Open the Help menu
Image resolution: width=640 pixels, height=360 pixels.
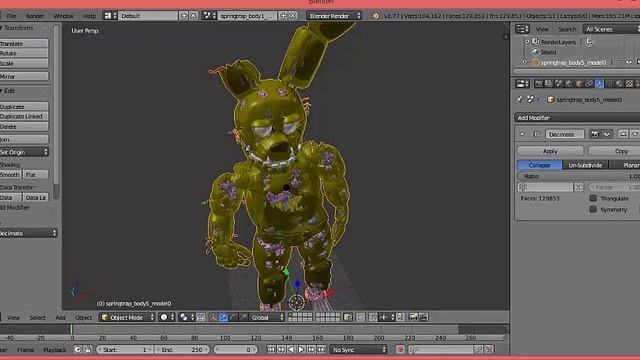tap(89, 16)
